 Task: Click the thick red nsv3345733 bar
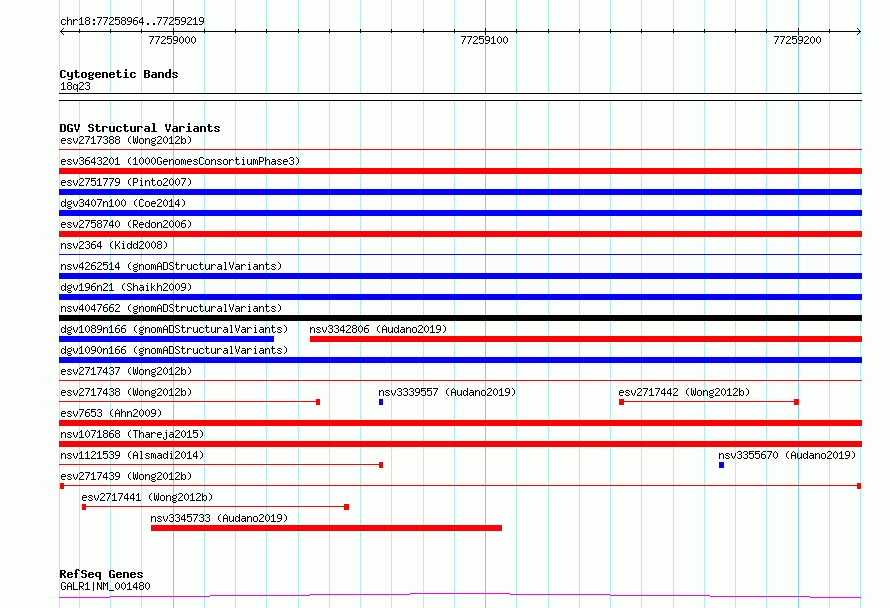pyautogui.click(x=326, y=528)
